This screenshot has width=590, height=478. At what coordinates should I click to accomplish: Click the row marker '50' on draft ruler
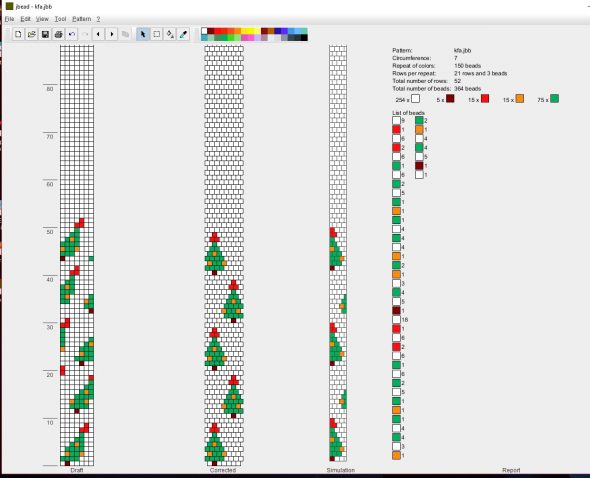point(50,232)
